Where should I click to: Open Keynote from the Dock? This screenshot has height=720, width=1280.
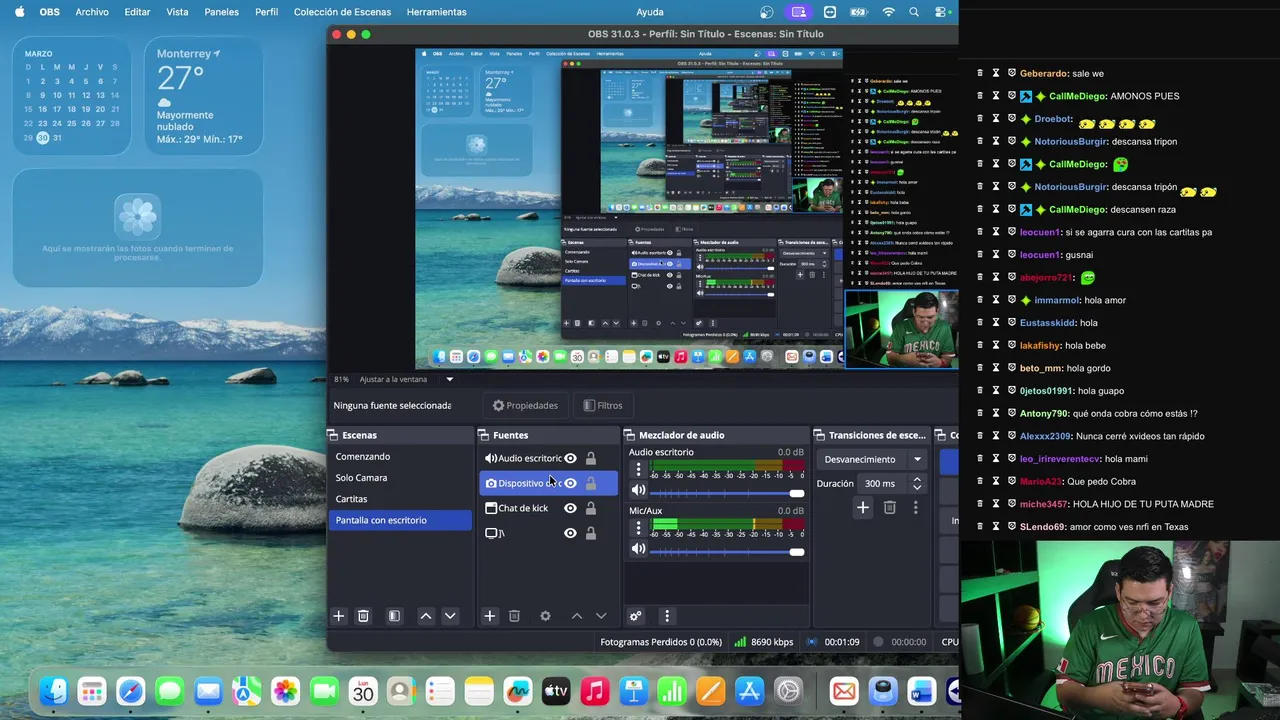[633, 691]
